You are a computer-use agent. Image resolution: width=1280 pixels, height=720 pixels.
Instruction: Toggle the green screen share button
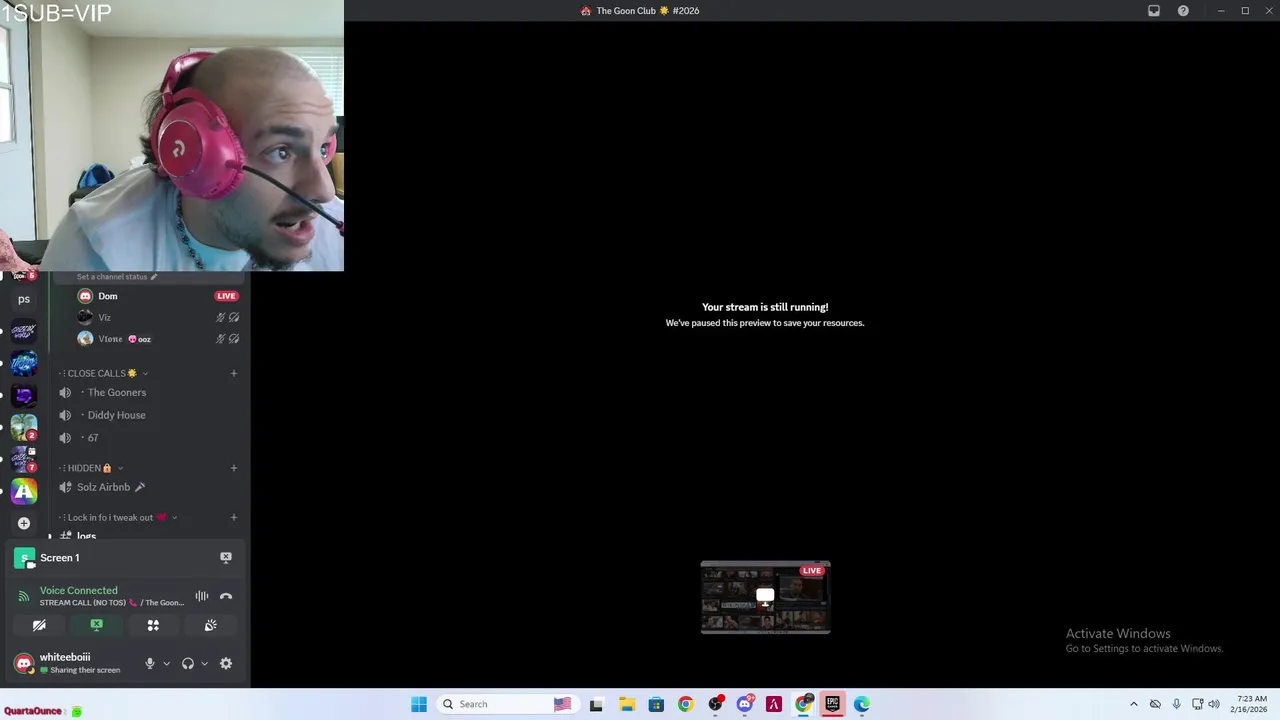click(96, 625)
